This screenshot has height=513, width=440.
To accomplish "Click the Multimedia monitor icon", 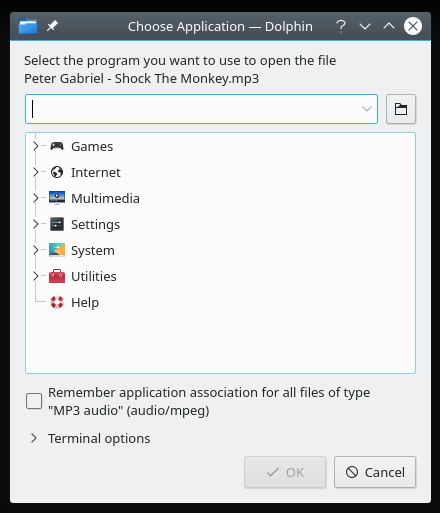I will (57, 198).
